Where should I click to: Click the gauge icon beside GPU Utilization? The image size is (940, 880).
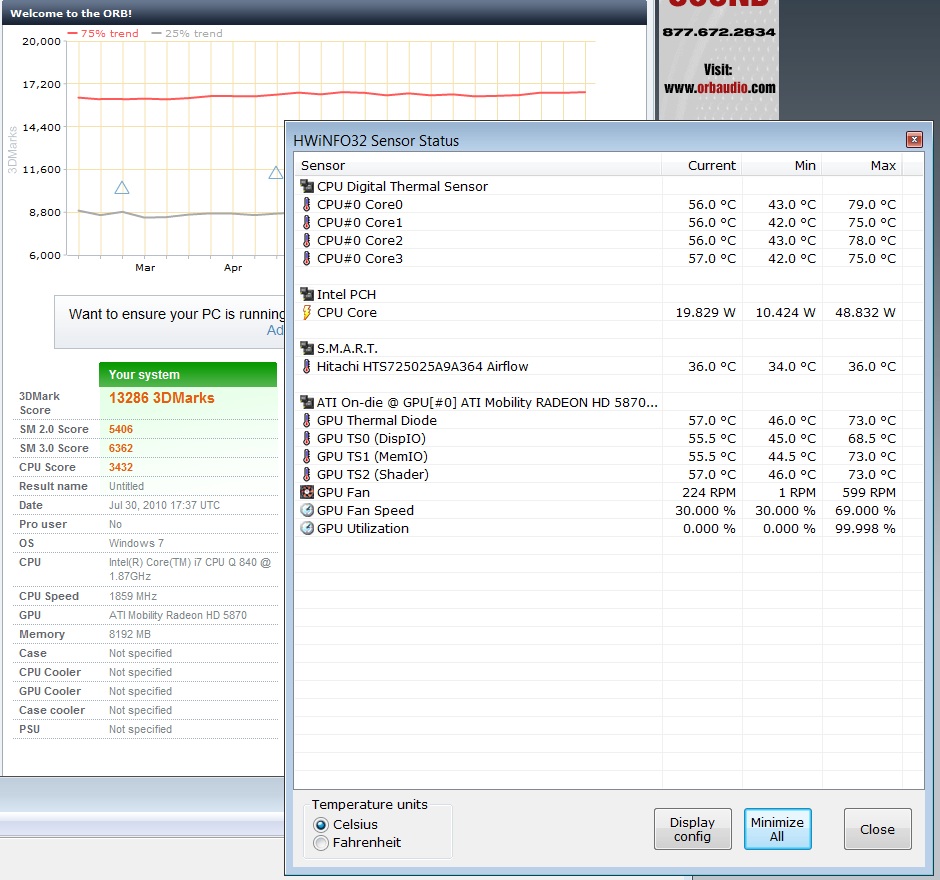(x=307, y=528)
